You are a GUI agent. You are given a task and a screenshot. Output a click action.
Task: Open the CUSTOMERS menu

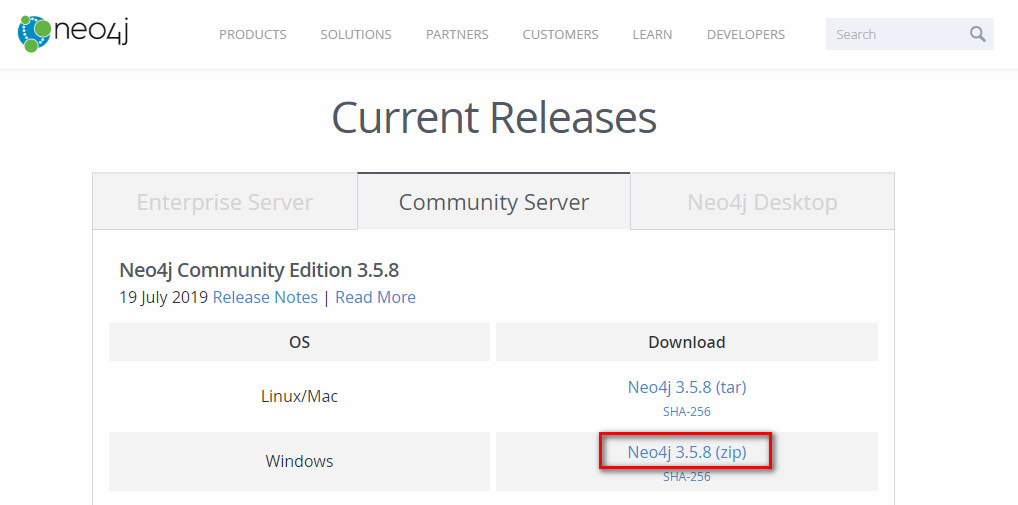pos(560,34)
